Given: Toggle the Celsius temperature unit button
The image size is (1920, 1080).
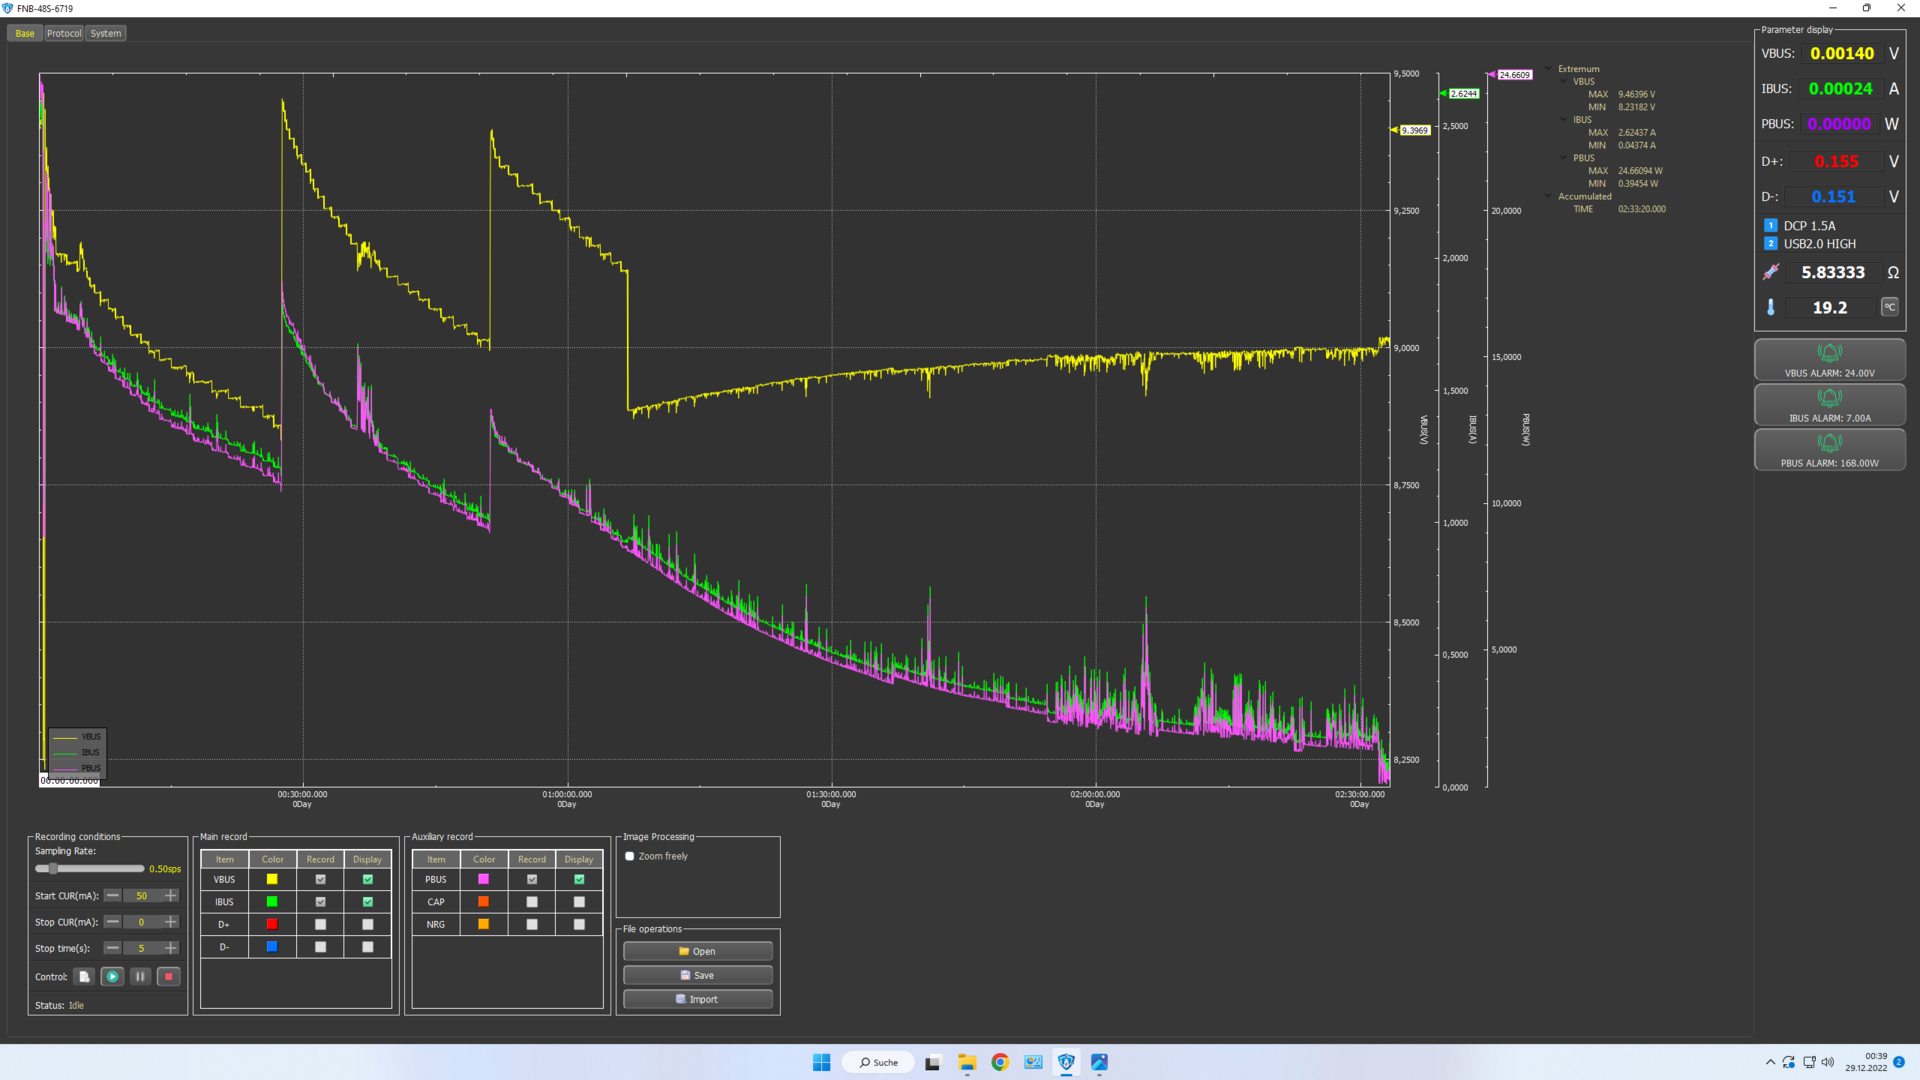Looking at the screenshot, I should tap(1889, 308).
